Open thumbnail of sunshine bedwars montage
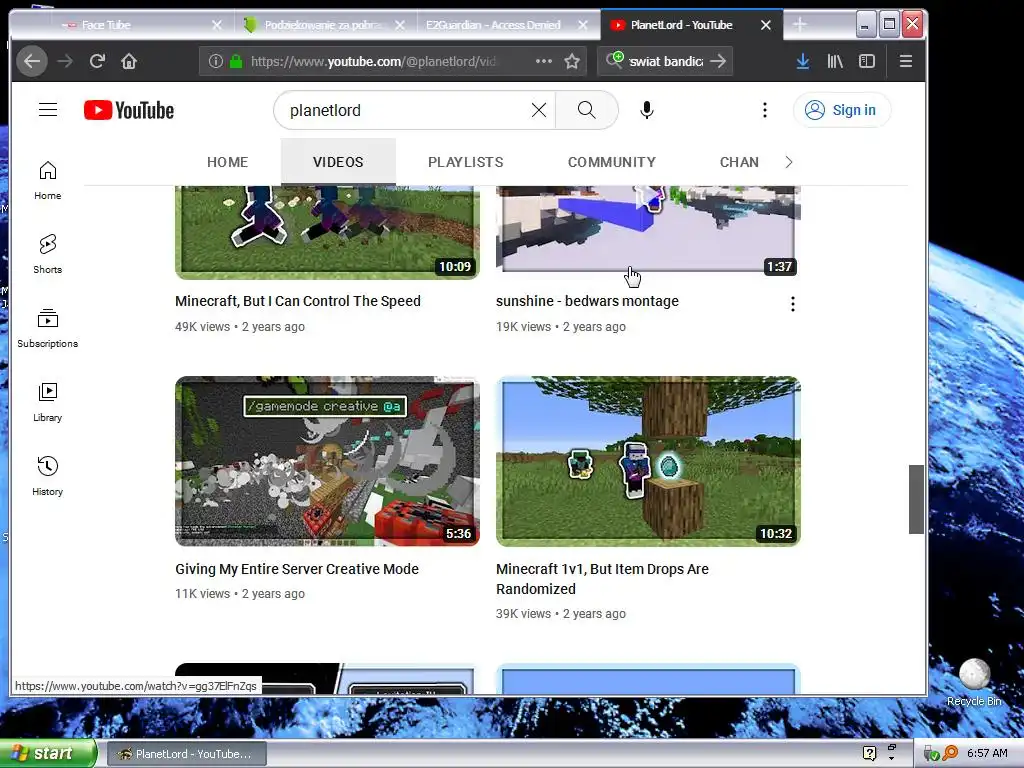1024x768 pixels. [648, 230]
